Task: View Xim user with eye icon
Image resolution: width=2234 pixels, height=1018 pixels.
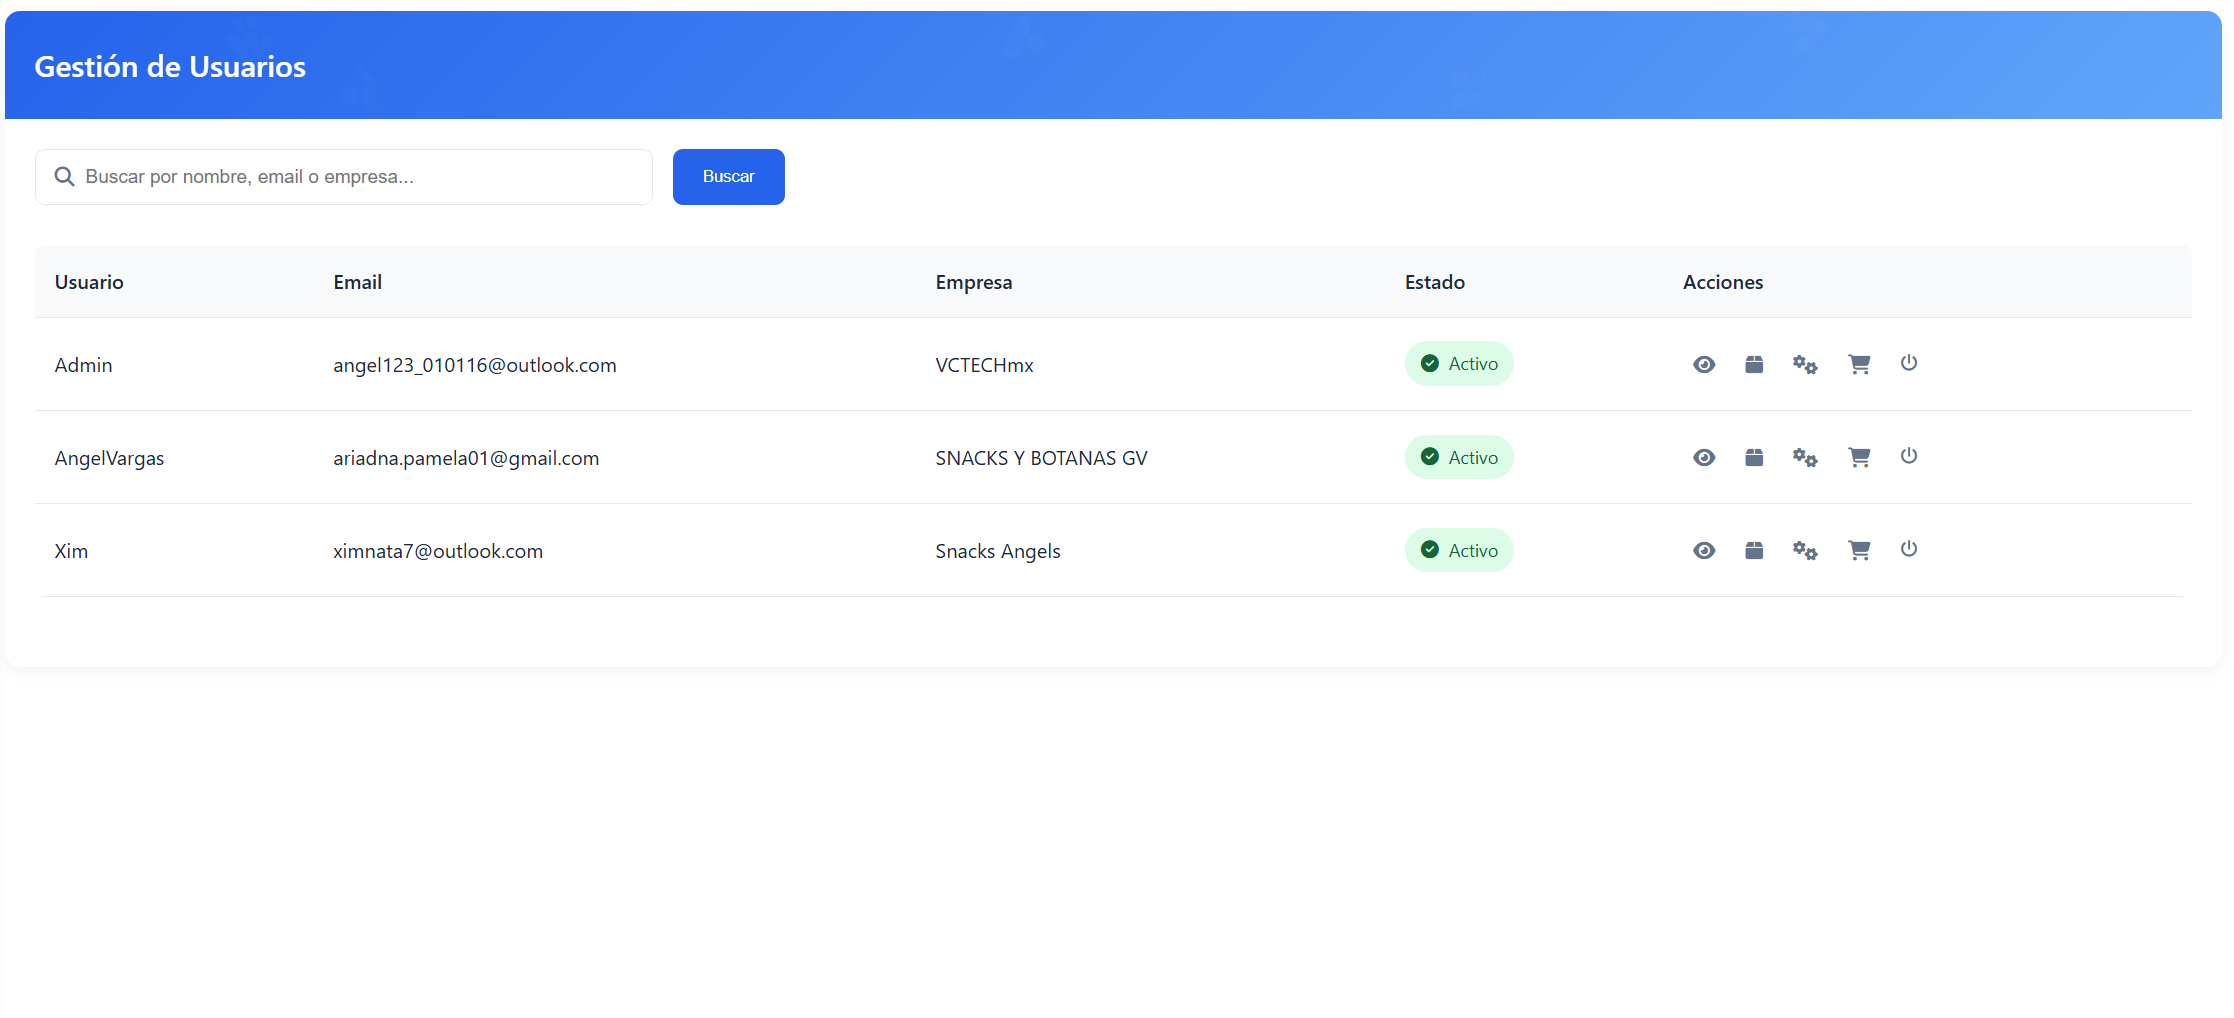Action: pos(1704,551)
